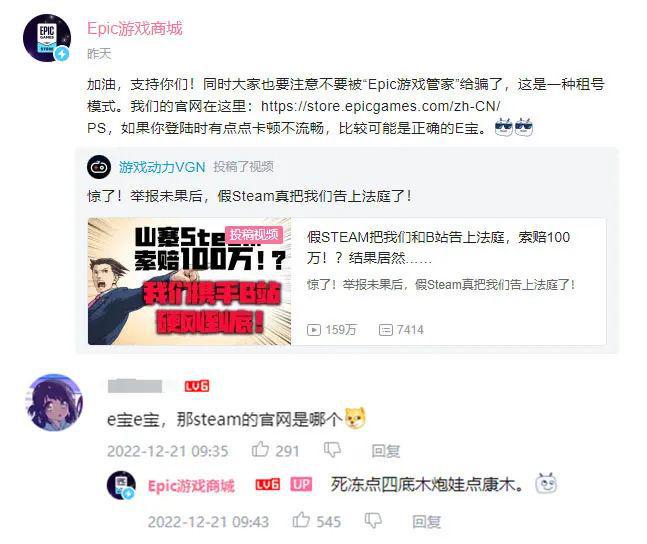Viewport: 647px width, 544px height.
Task: Reply to the 09:35 comment via 回复
Action: click(x=385, y=451)
